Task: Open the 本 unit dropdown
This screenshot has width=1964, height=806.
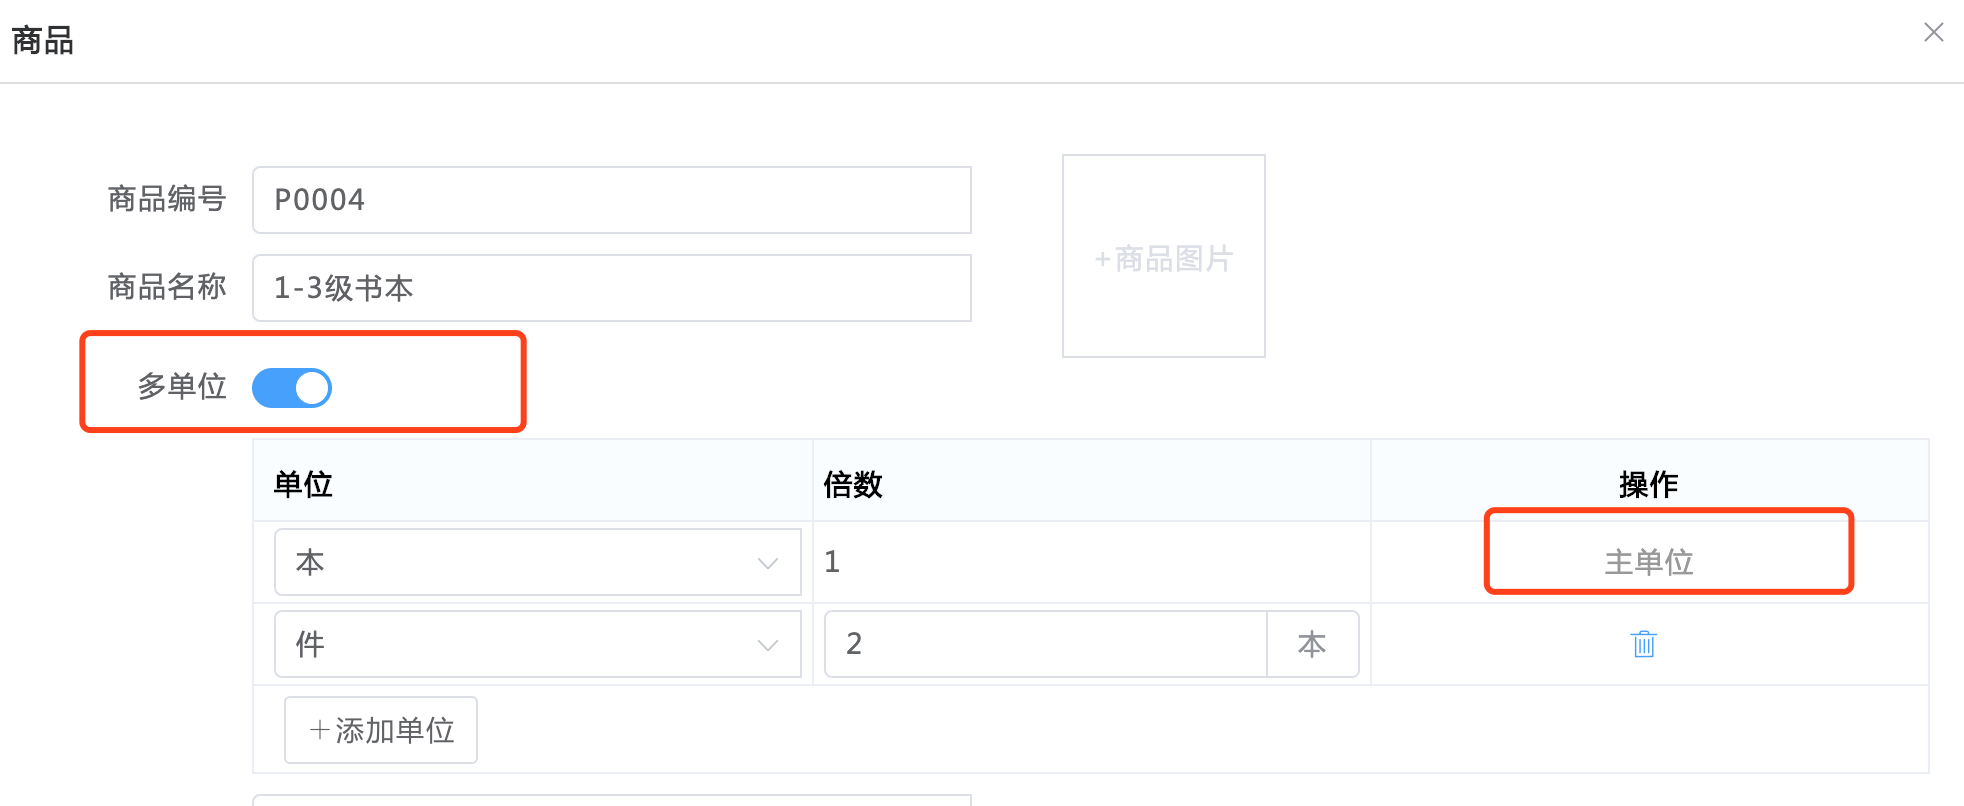Action: pos(537,562)
